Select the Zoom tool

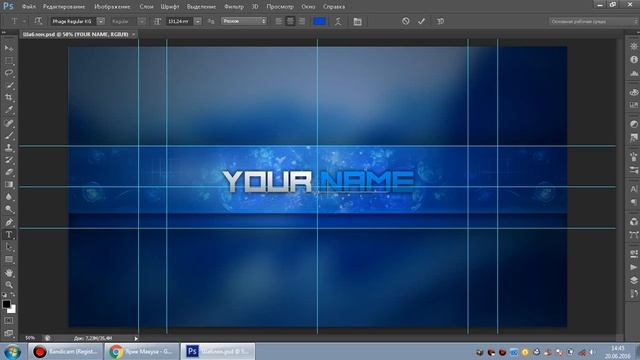(x=9, y=284)
